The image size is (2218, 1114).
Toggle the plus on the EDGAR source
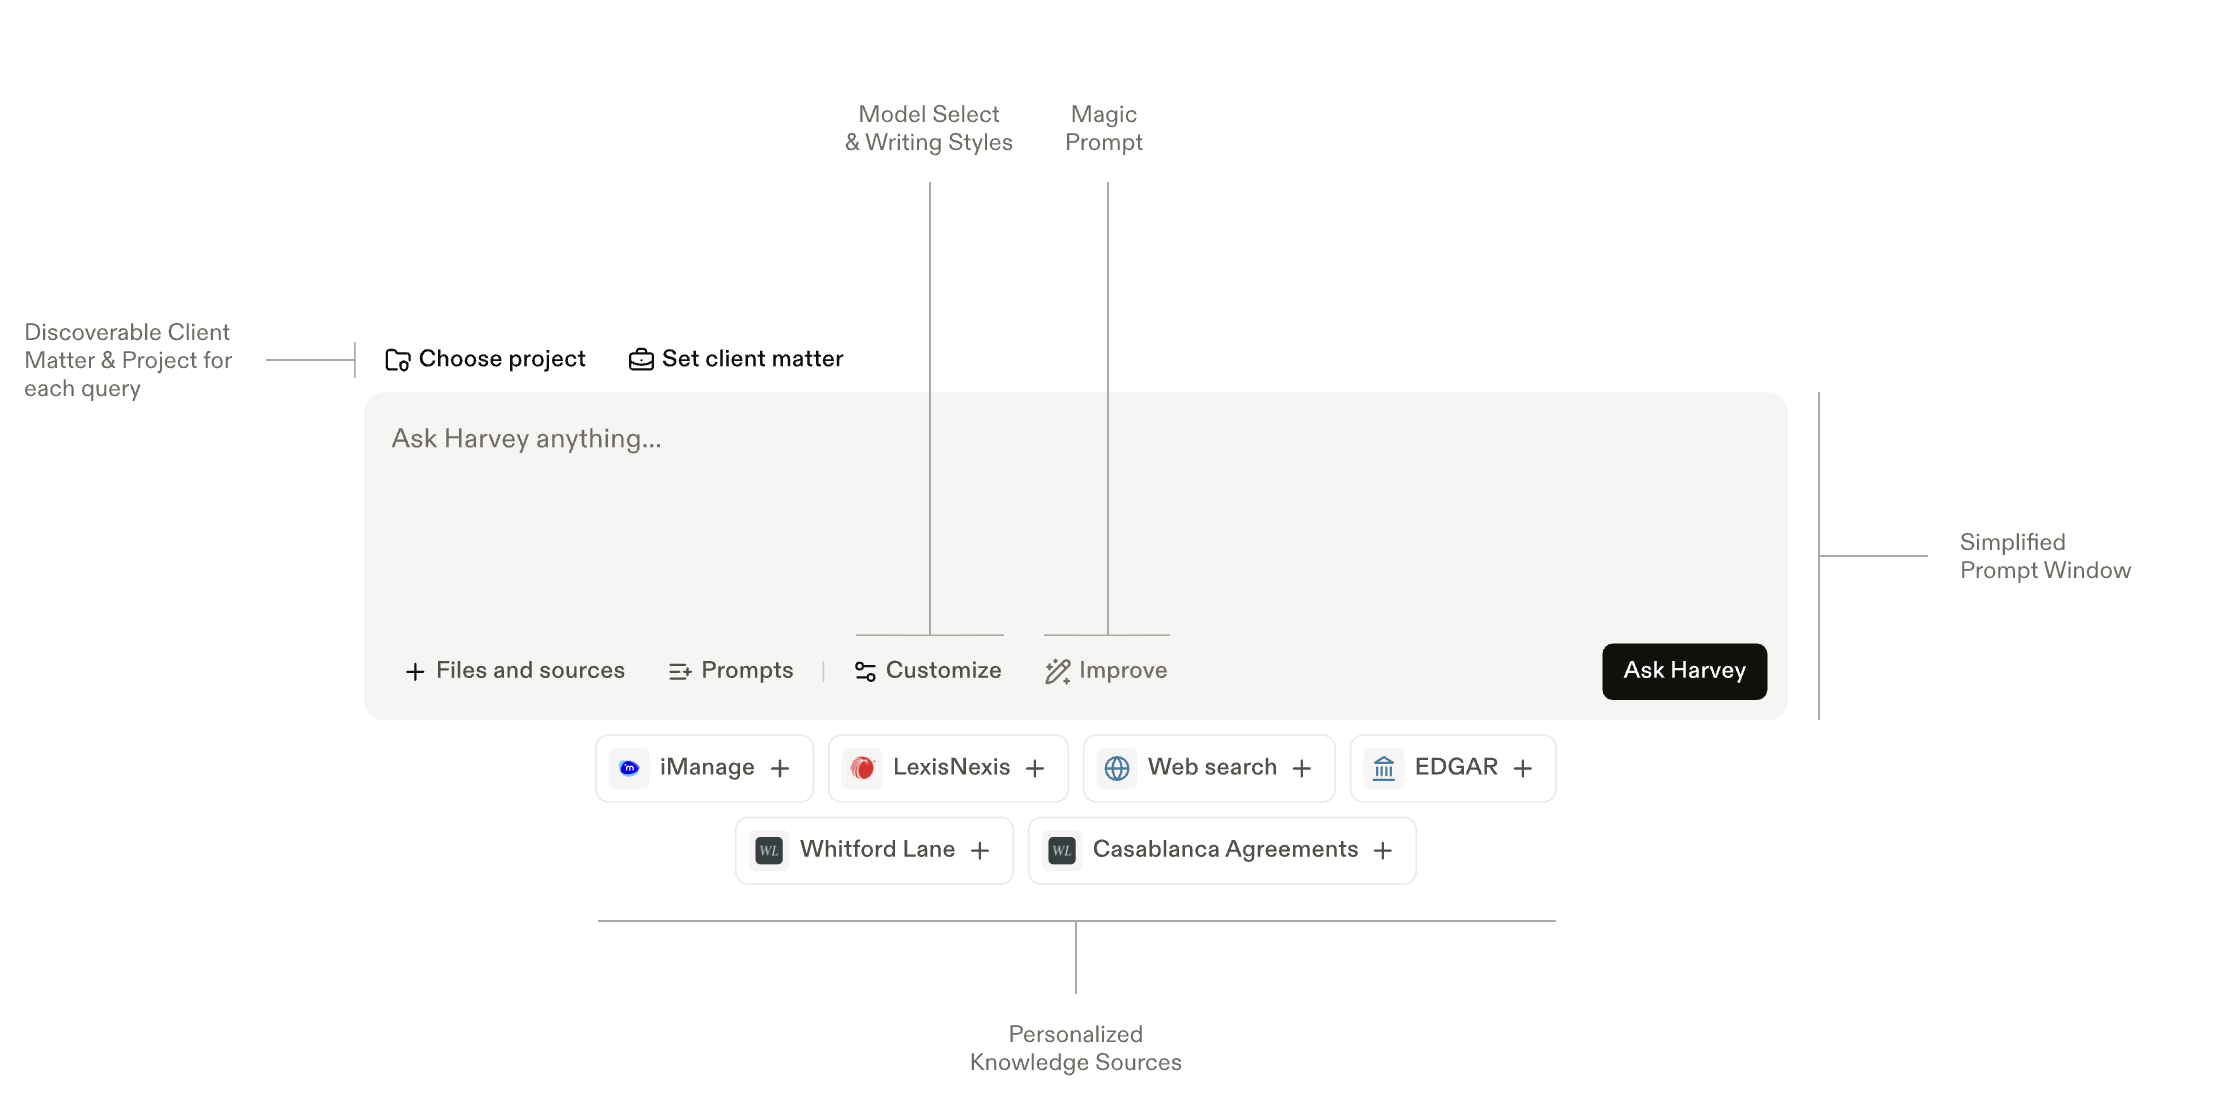(1523, 767)
